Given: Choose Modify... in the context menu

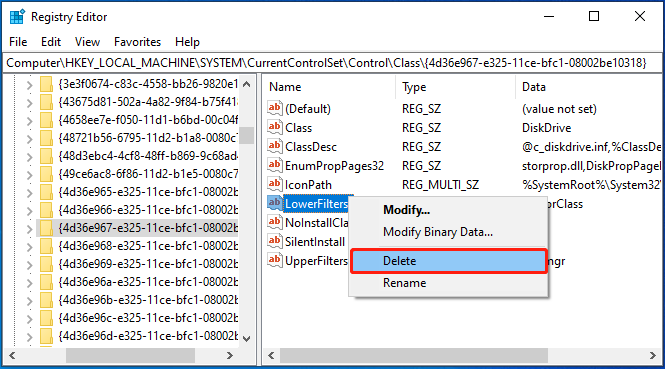Looking at the screenshot, I should [406, 210].
